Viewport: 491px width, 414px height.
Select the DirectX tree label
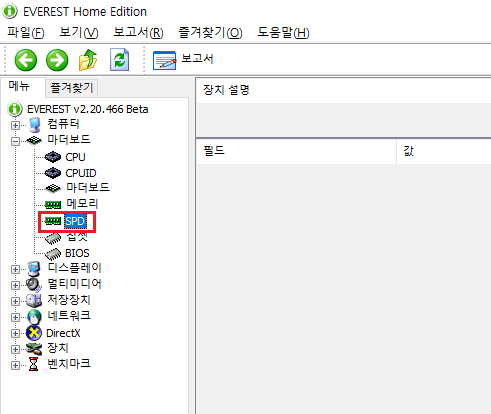tap(63, 333)
